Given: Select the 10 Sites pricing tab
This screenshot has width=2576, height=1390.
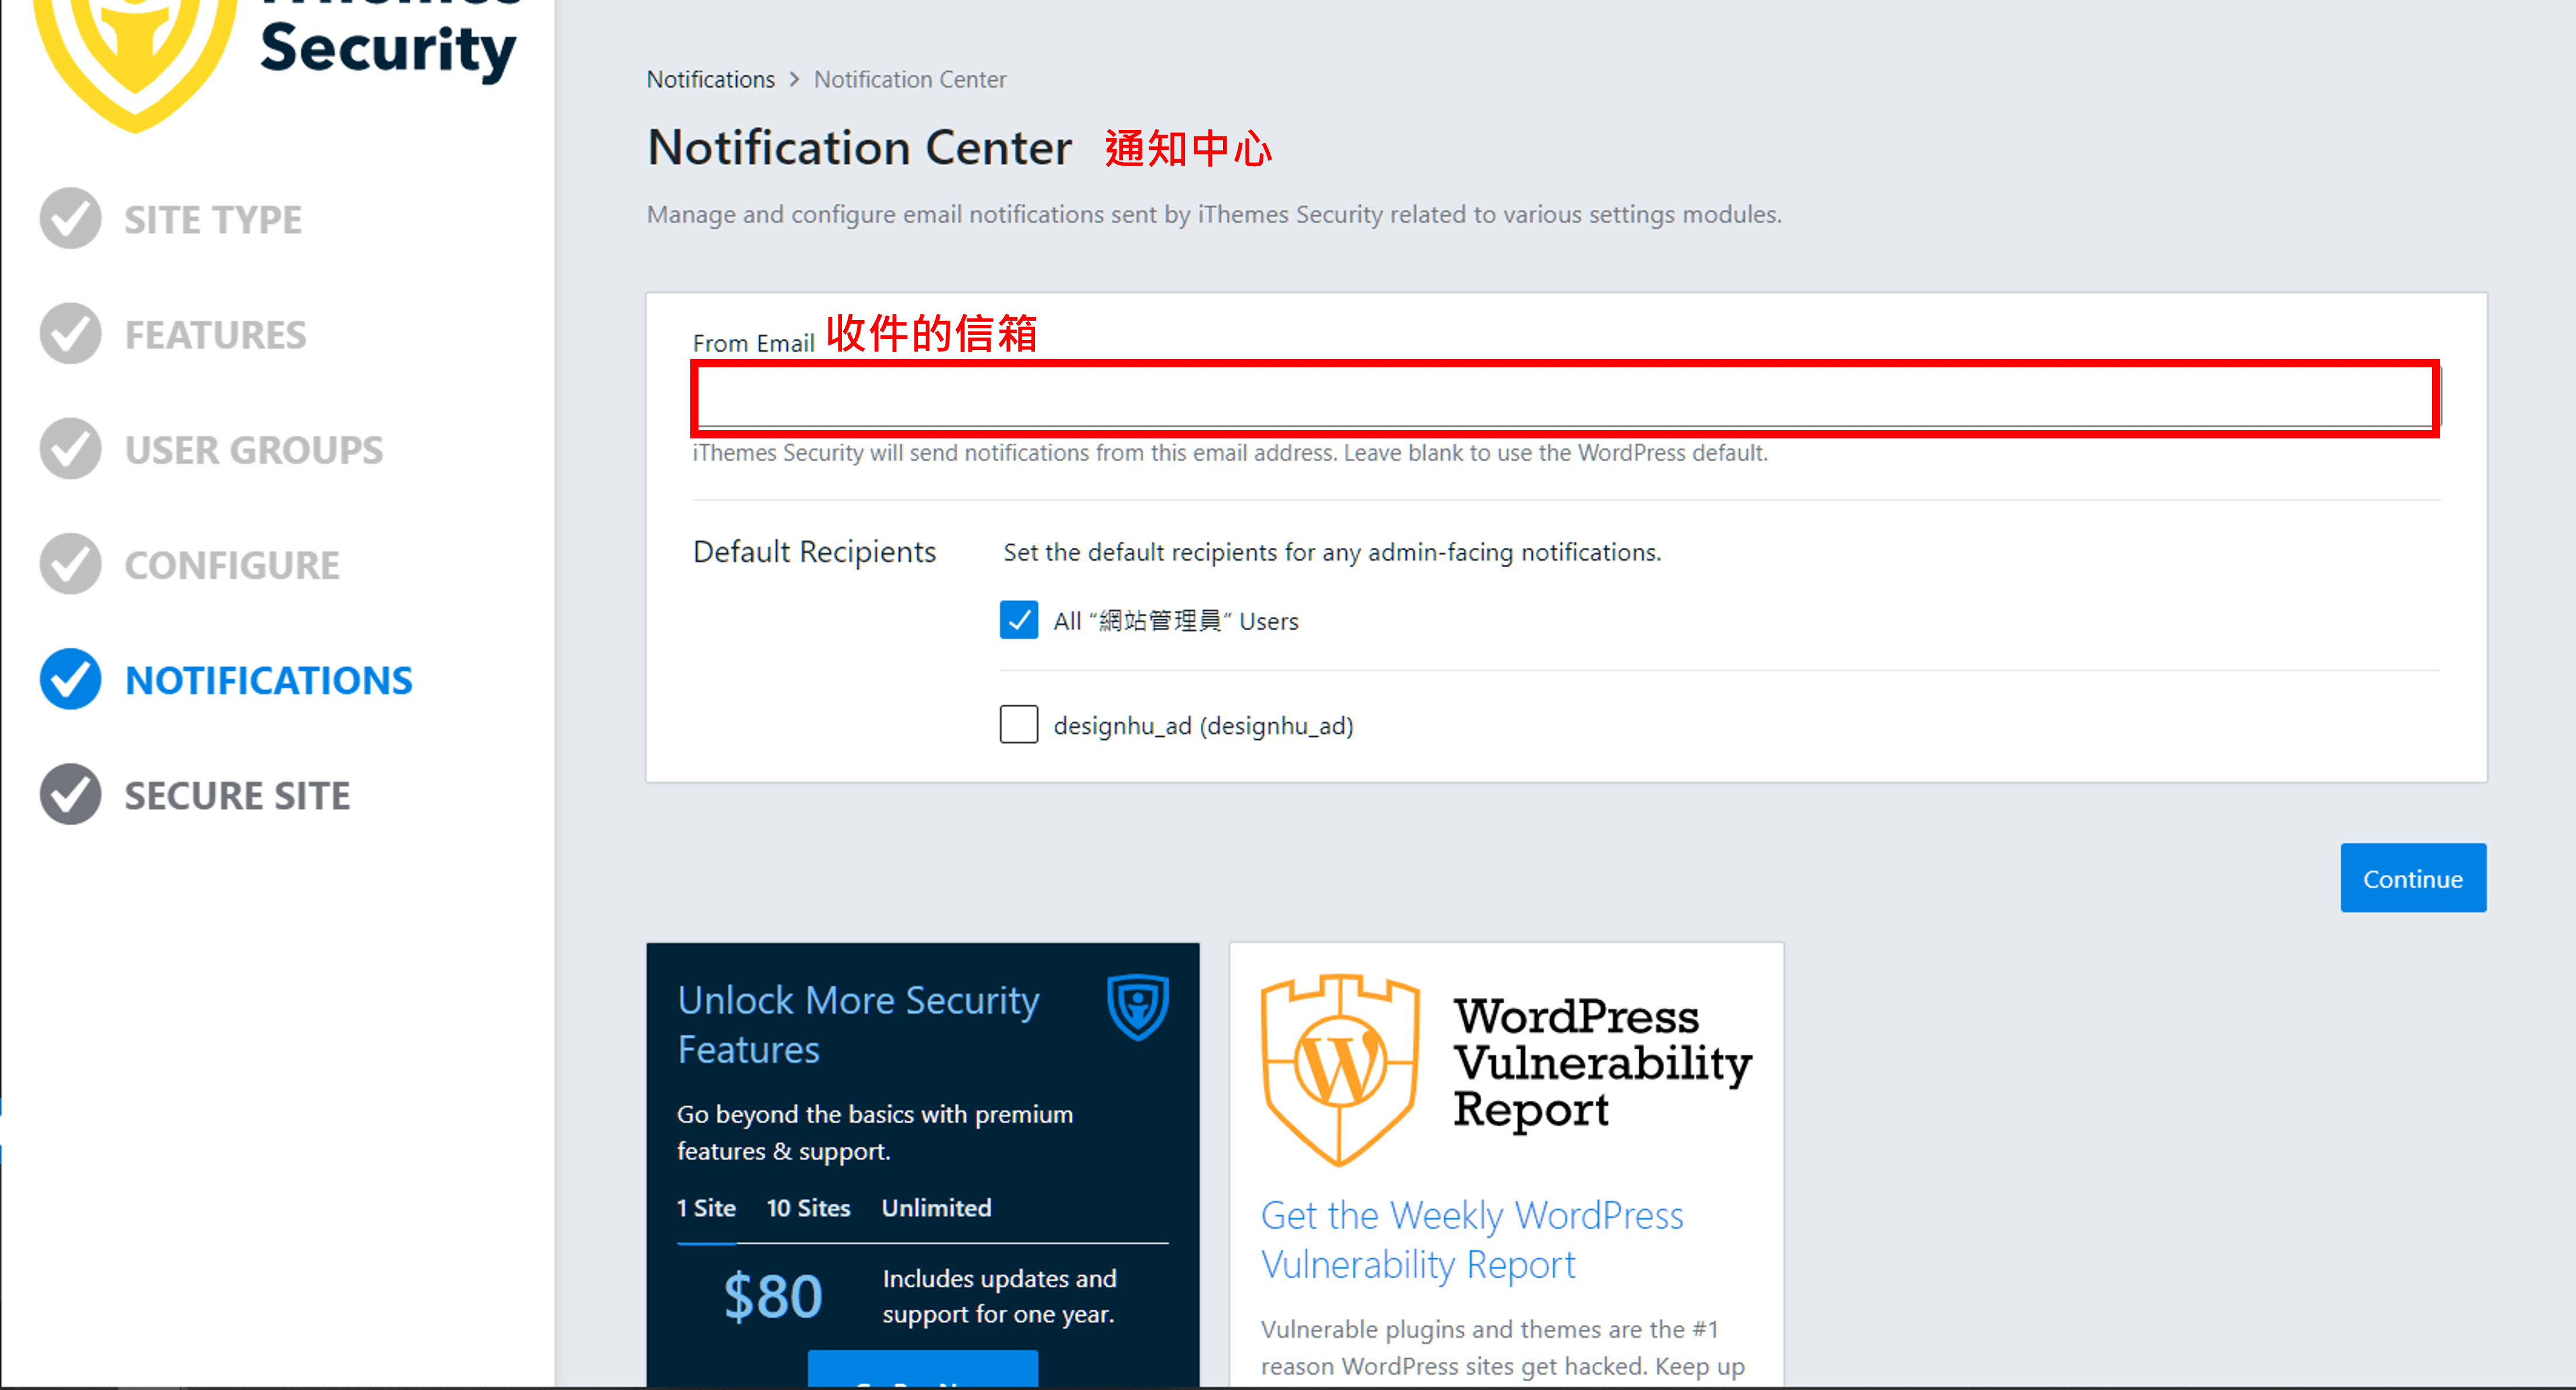Looking at the screenshot, I should click(x=808, y=1208).
